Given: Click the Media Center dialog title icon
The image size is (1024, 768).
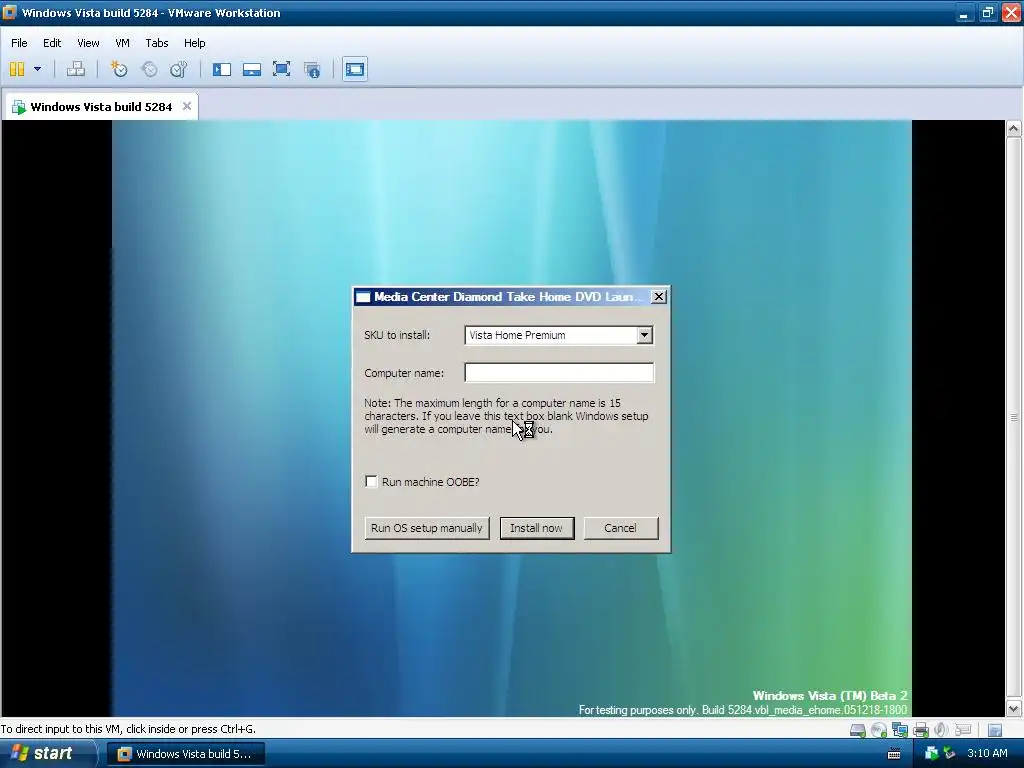Looking at the screenshot, I should 363,297.
